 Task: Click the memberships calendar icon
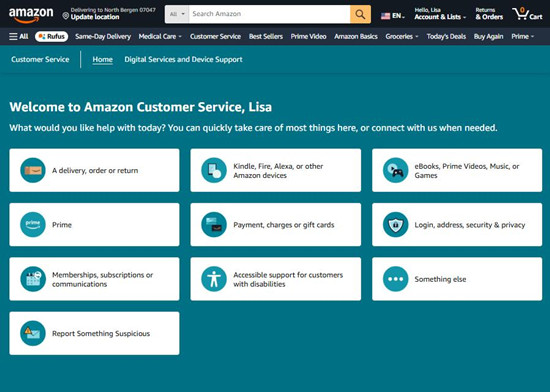tap(33, 279)
